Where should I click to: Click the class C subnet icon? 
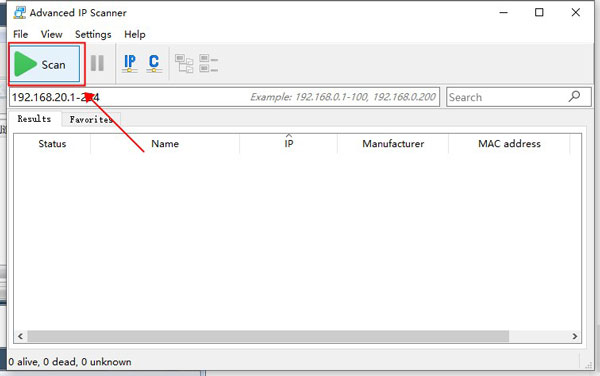pyautogui.click(x=154, y=63)
